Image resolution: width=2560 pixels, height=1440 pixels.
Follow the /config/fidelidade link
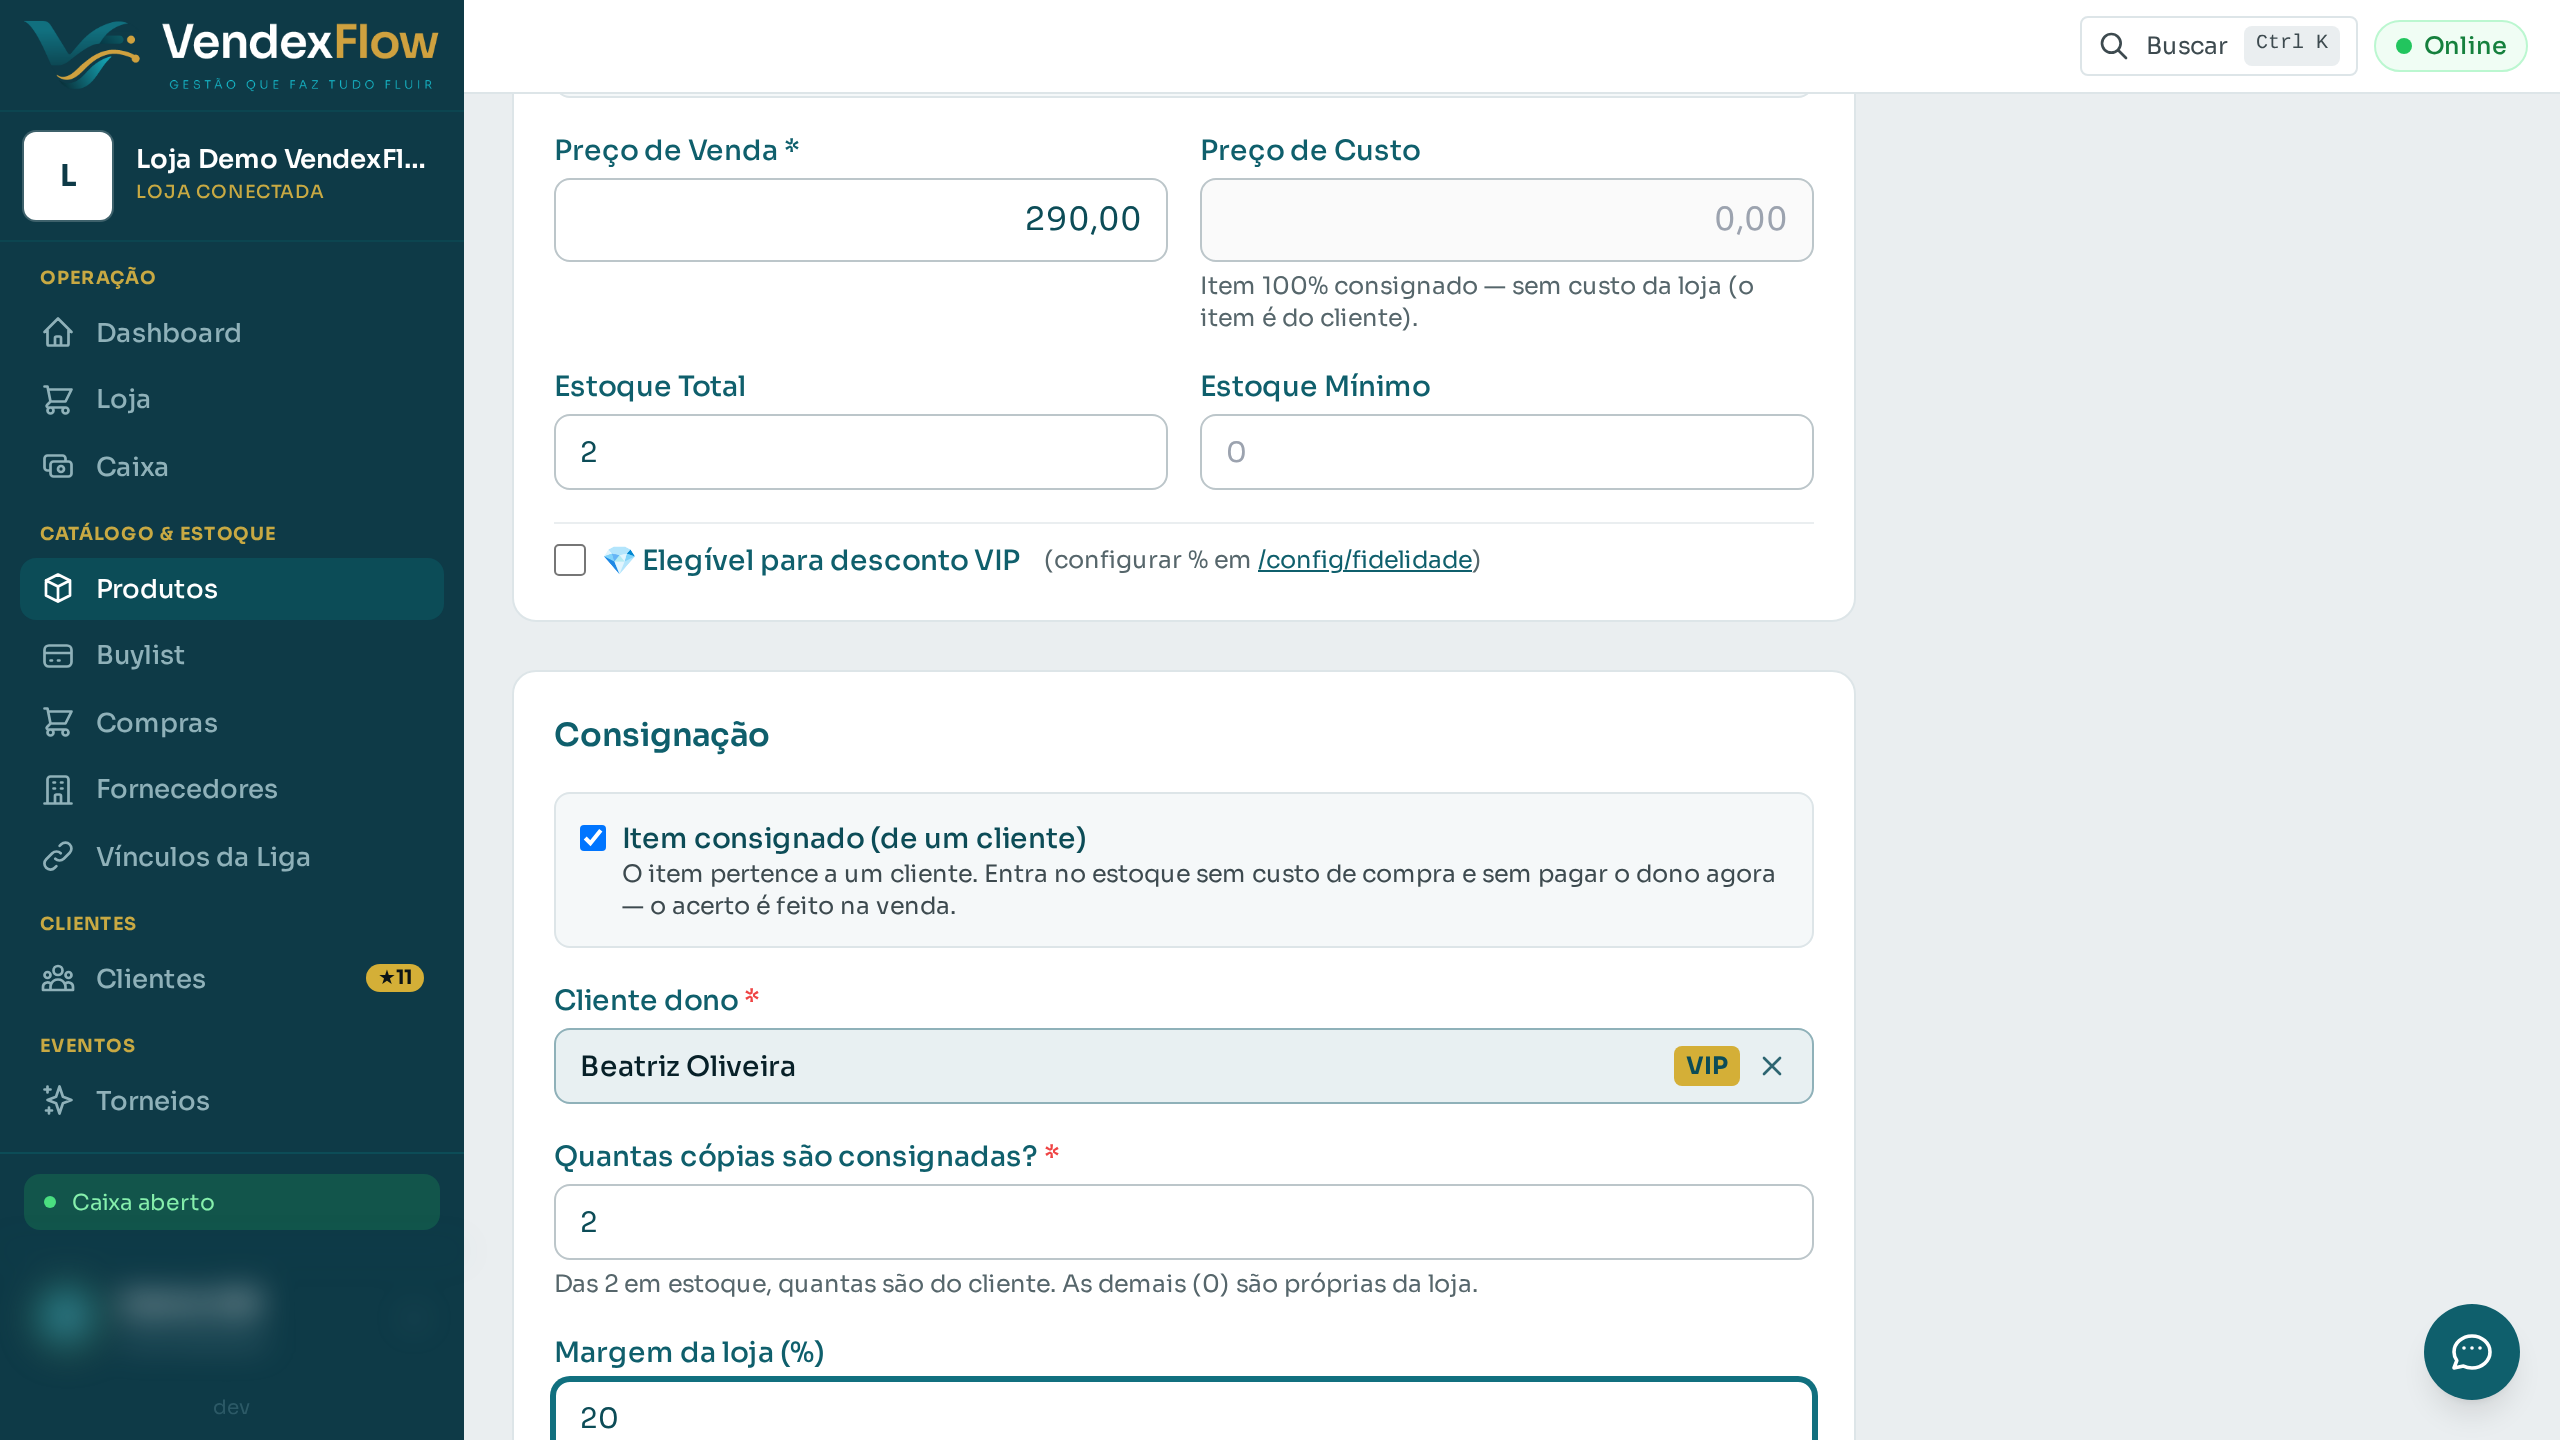coord(1365,560)
